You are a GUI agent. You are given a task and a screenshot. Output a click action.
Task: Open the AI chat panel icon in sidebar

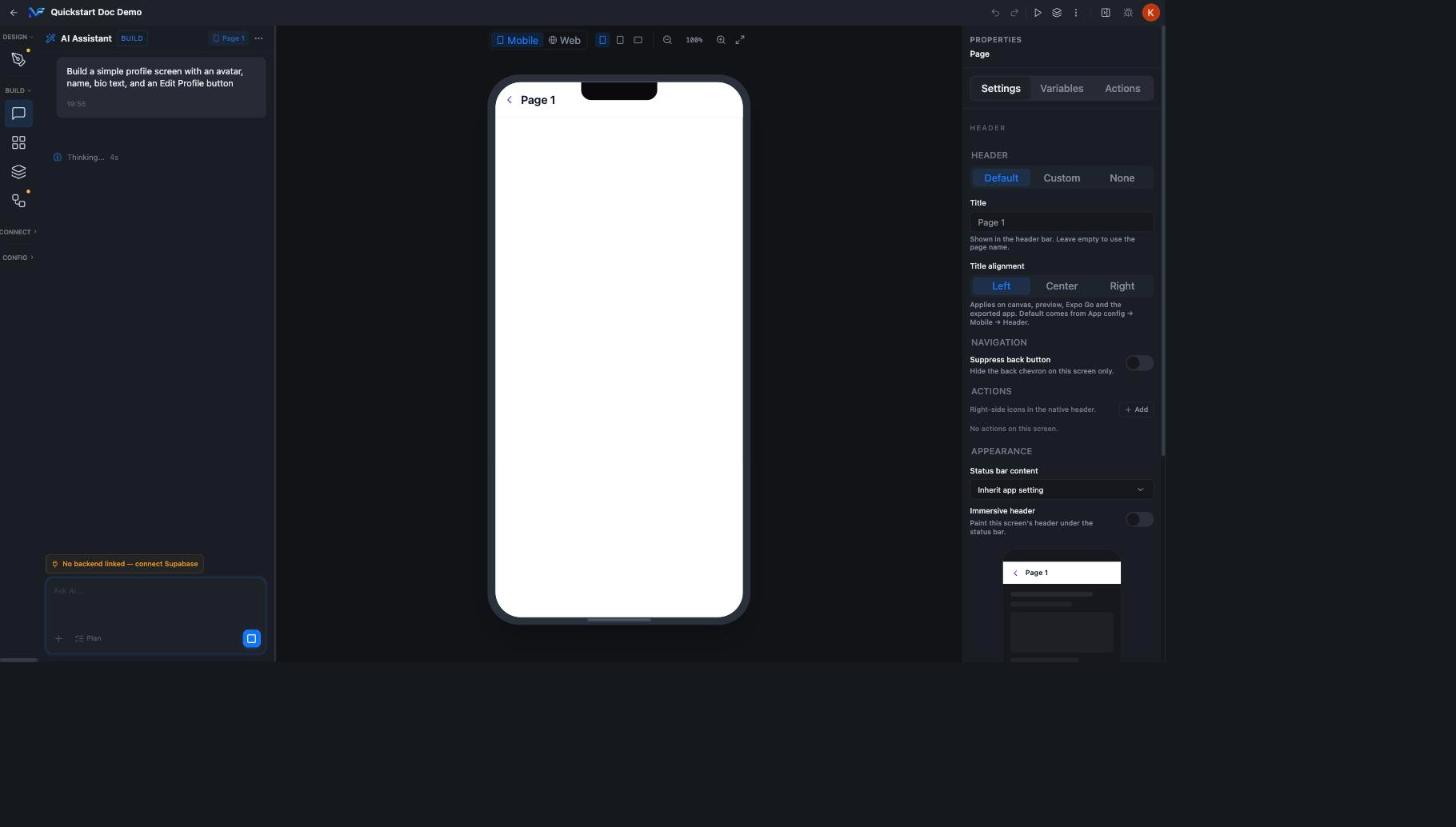click(x=18, y=113)
